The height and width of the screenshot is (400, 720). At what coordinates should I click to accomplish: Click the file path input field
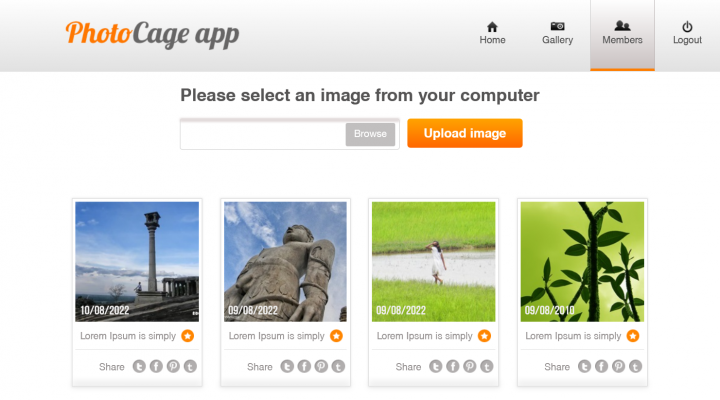[x=263, y=134]
